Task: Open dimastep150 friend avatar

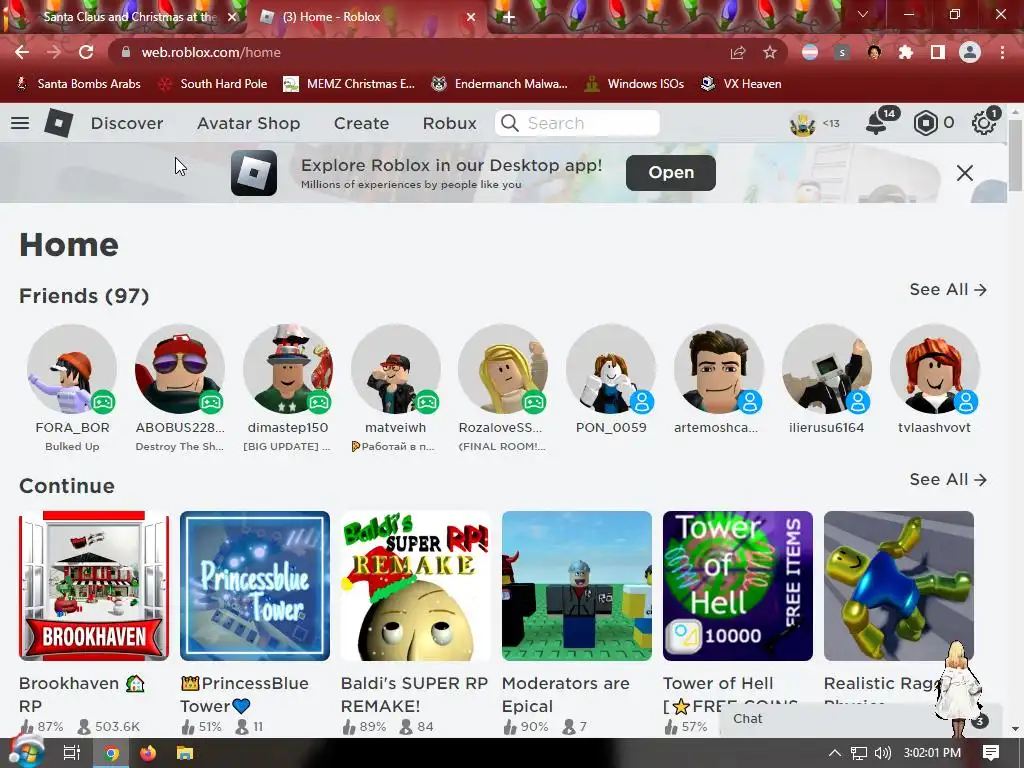Action: point(288,369)
